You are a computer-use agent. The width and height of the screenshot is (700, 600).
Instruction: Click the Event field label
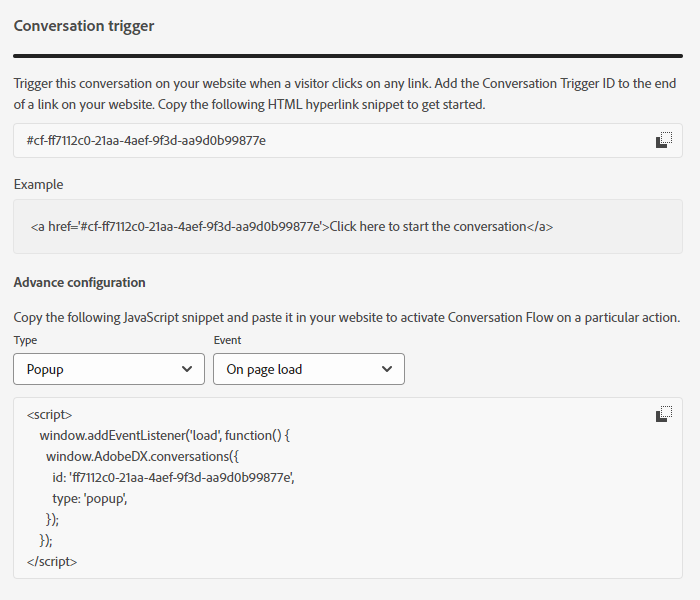point(227,340)
